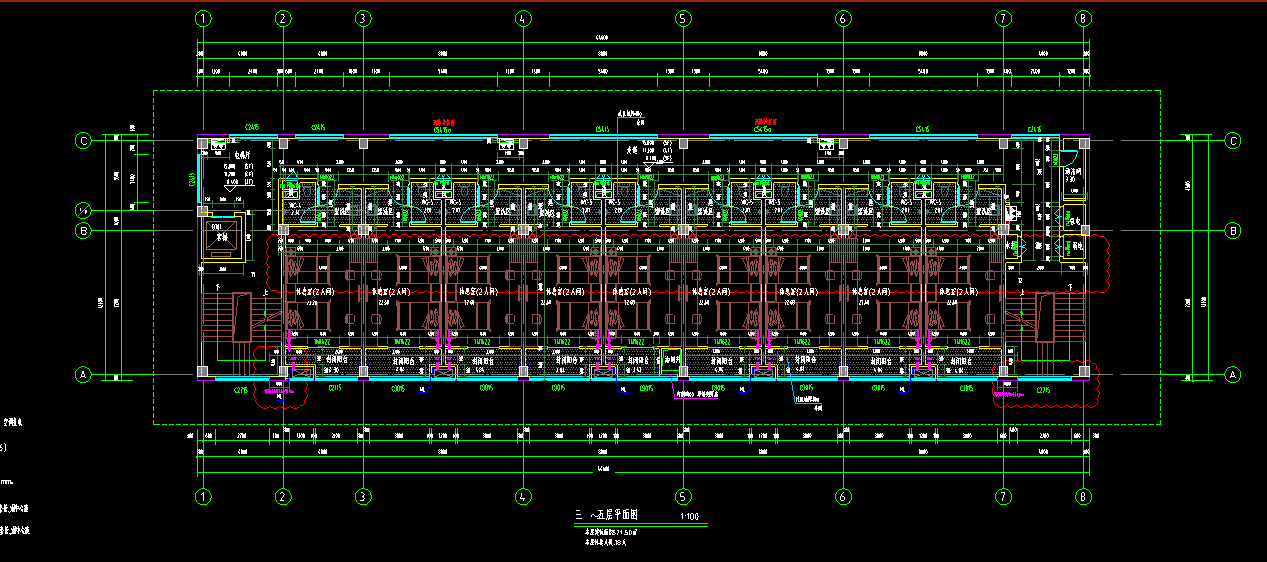
Task: Click the 电梯厅 elevator hall label
Action: point(242,156)
